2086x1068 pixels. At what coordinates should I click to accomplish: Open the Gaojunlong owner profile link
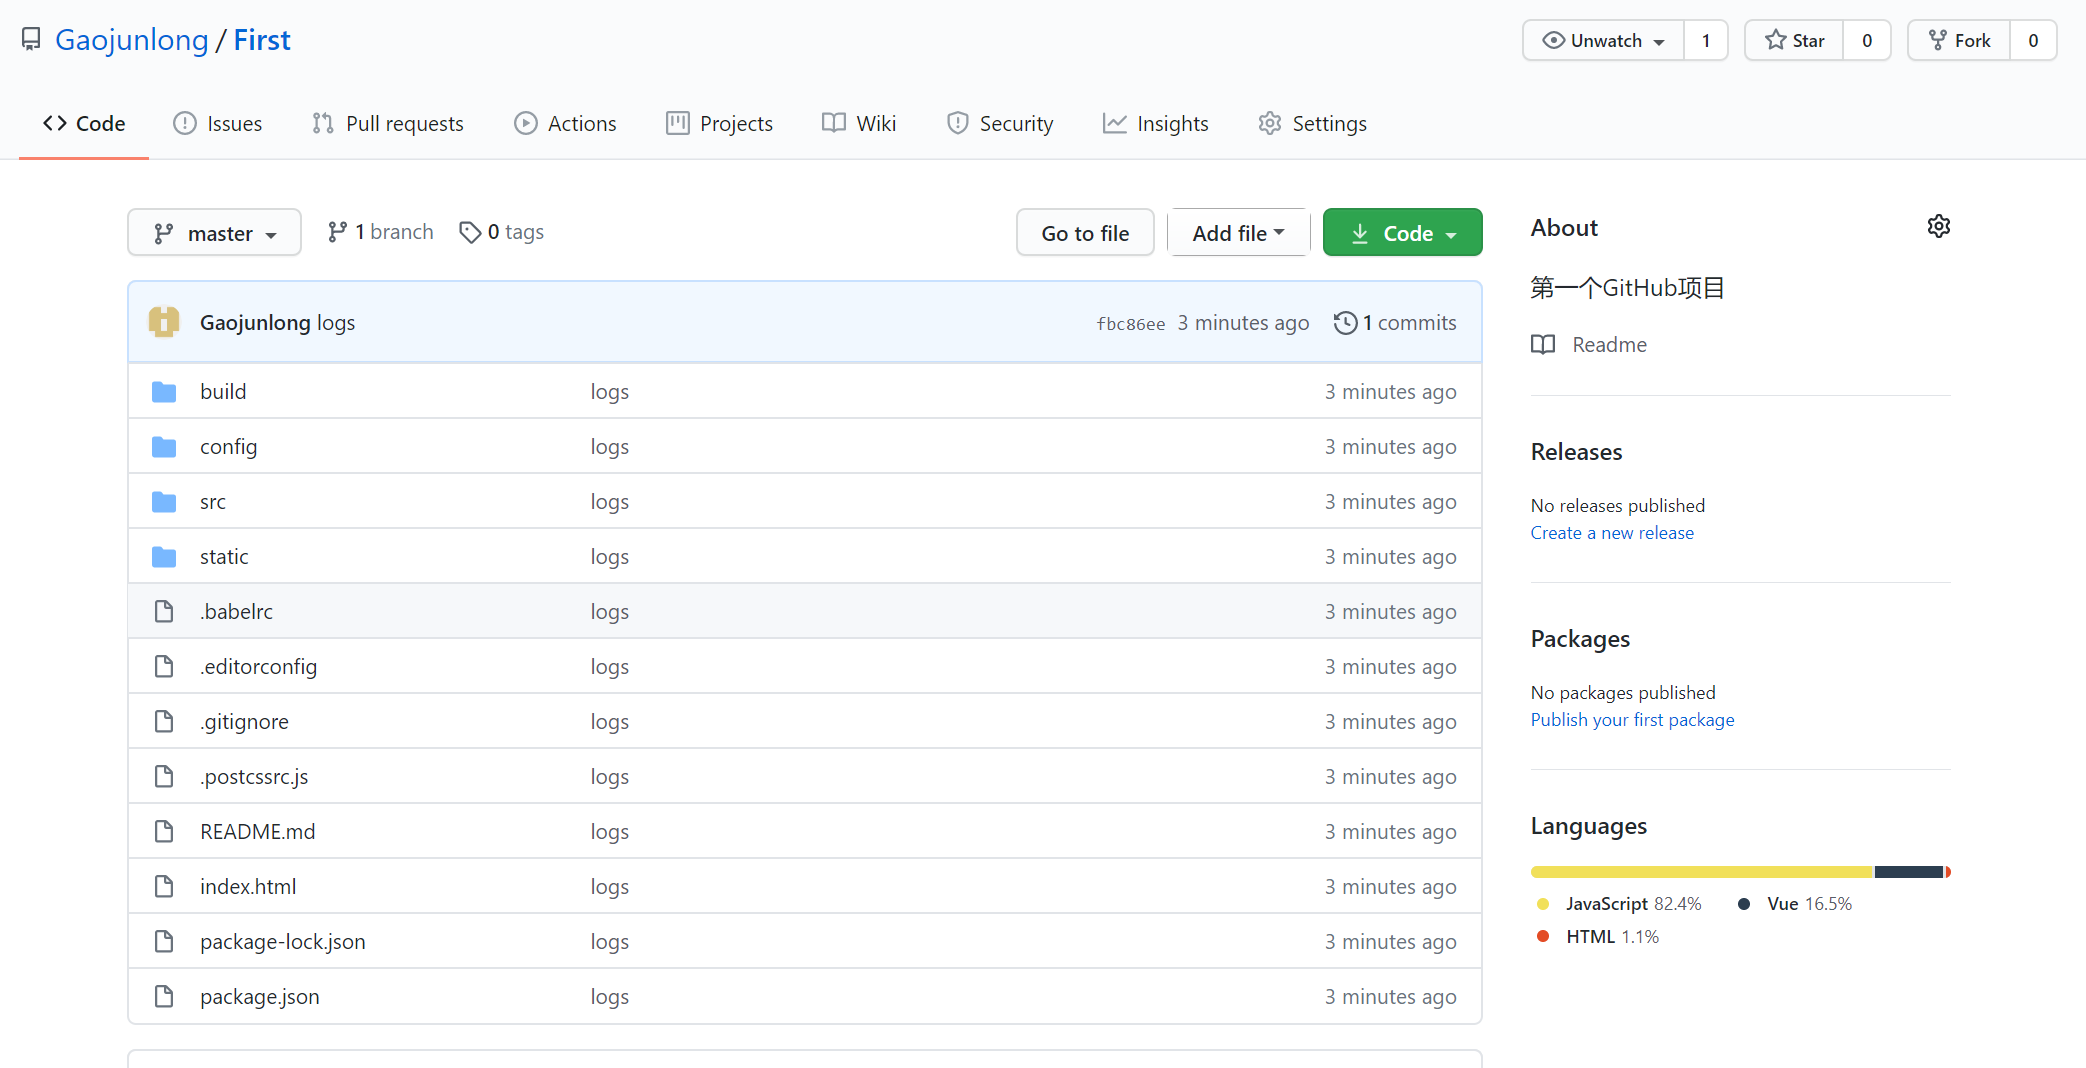click(131, 40)
